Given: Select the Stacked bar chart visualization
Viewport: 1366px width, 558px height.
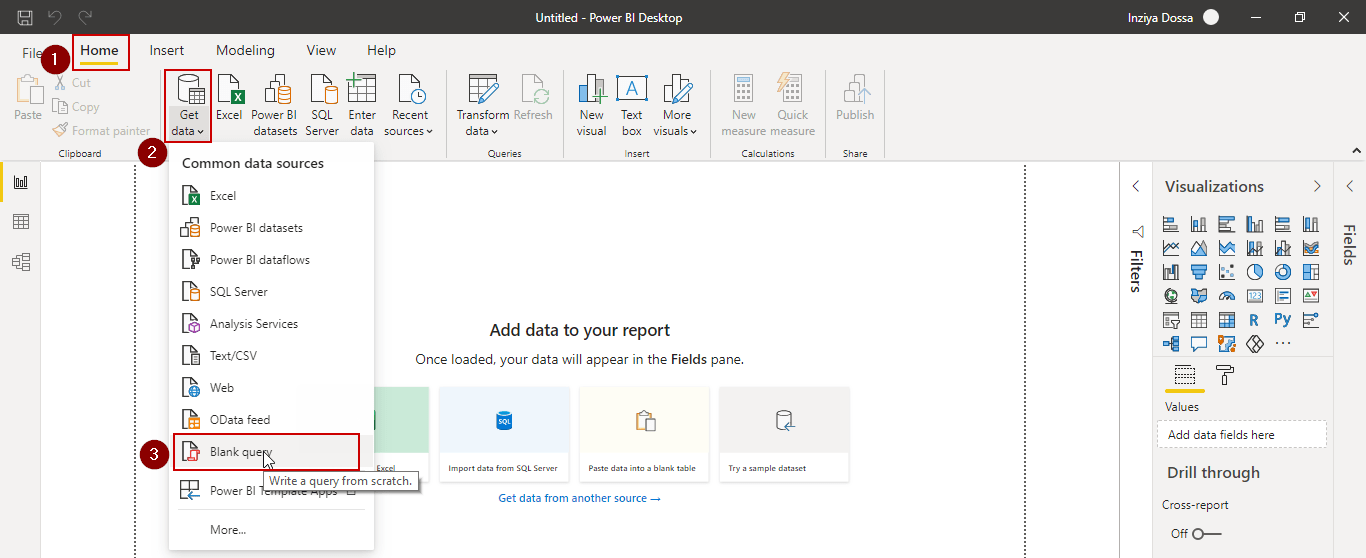Looking at the screenshot, I should click(x=1171, y=224).
